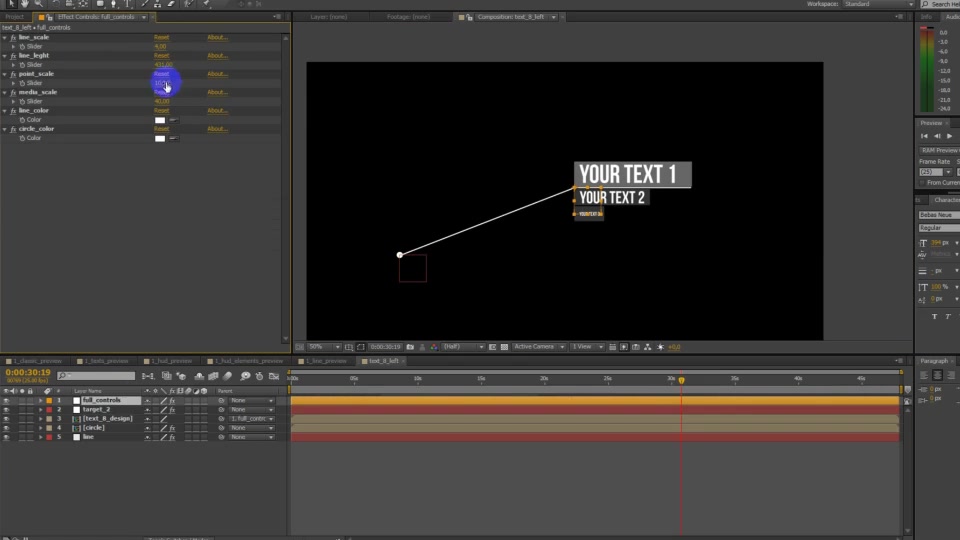This screenshot has height=540, width=960.
Task: Switch to the 1_line_preview timeline tab
Action: coord(326,361)
